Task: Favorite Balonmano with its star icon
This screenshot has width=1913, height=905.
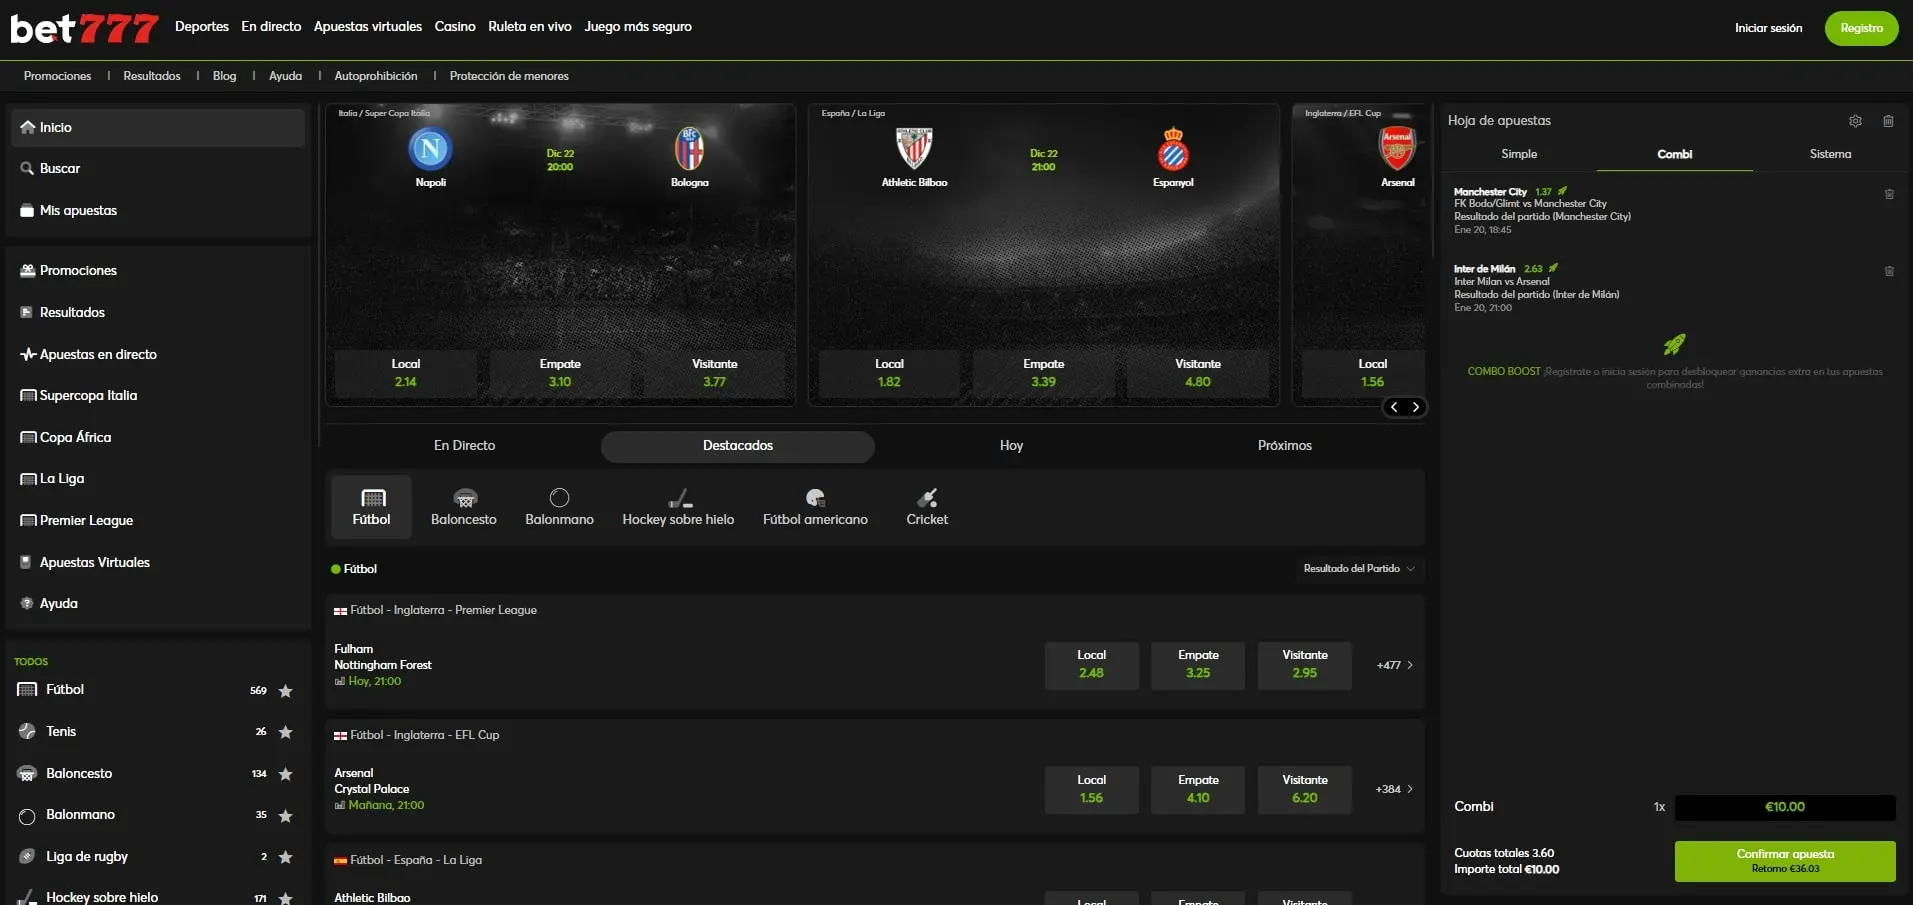Action: [286, 816]
